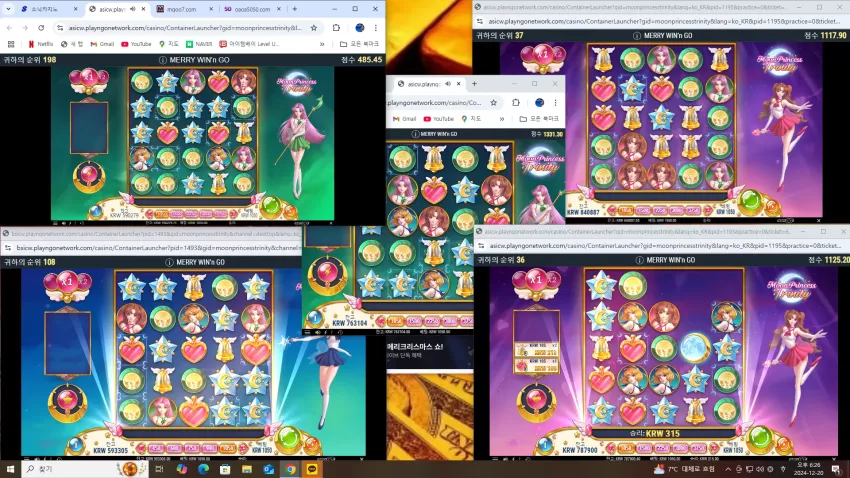The height and width of the screenshot is (478, 850).
Task: Go back in top-left Chrome window
Action: coord(10,28)
